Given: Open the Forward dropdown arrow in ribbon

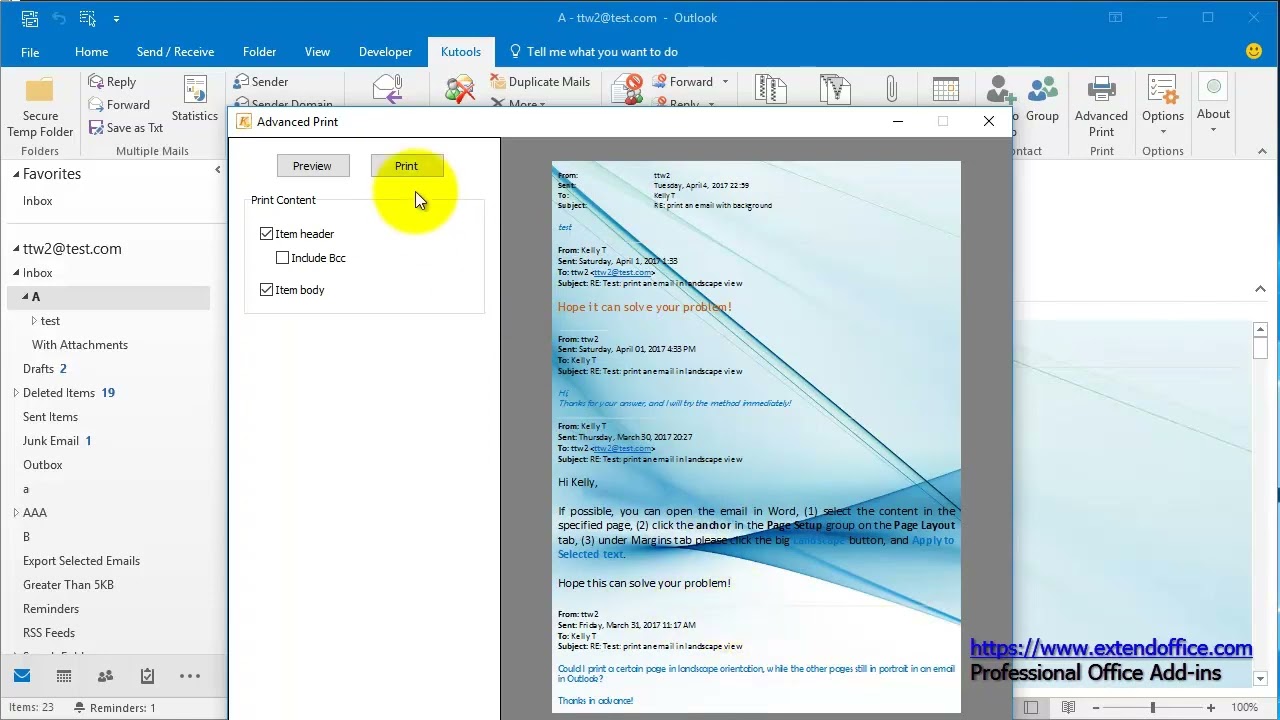Looking at the screenshot, I should pyautogui.click(x=725, y=82).
